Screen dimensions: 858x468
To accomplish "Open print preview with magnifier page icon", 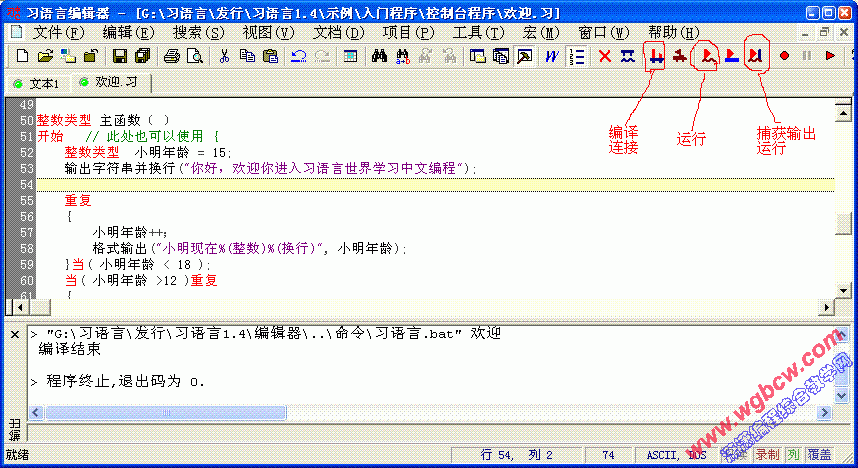I will [195, 56].
